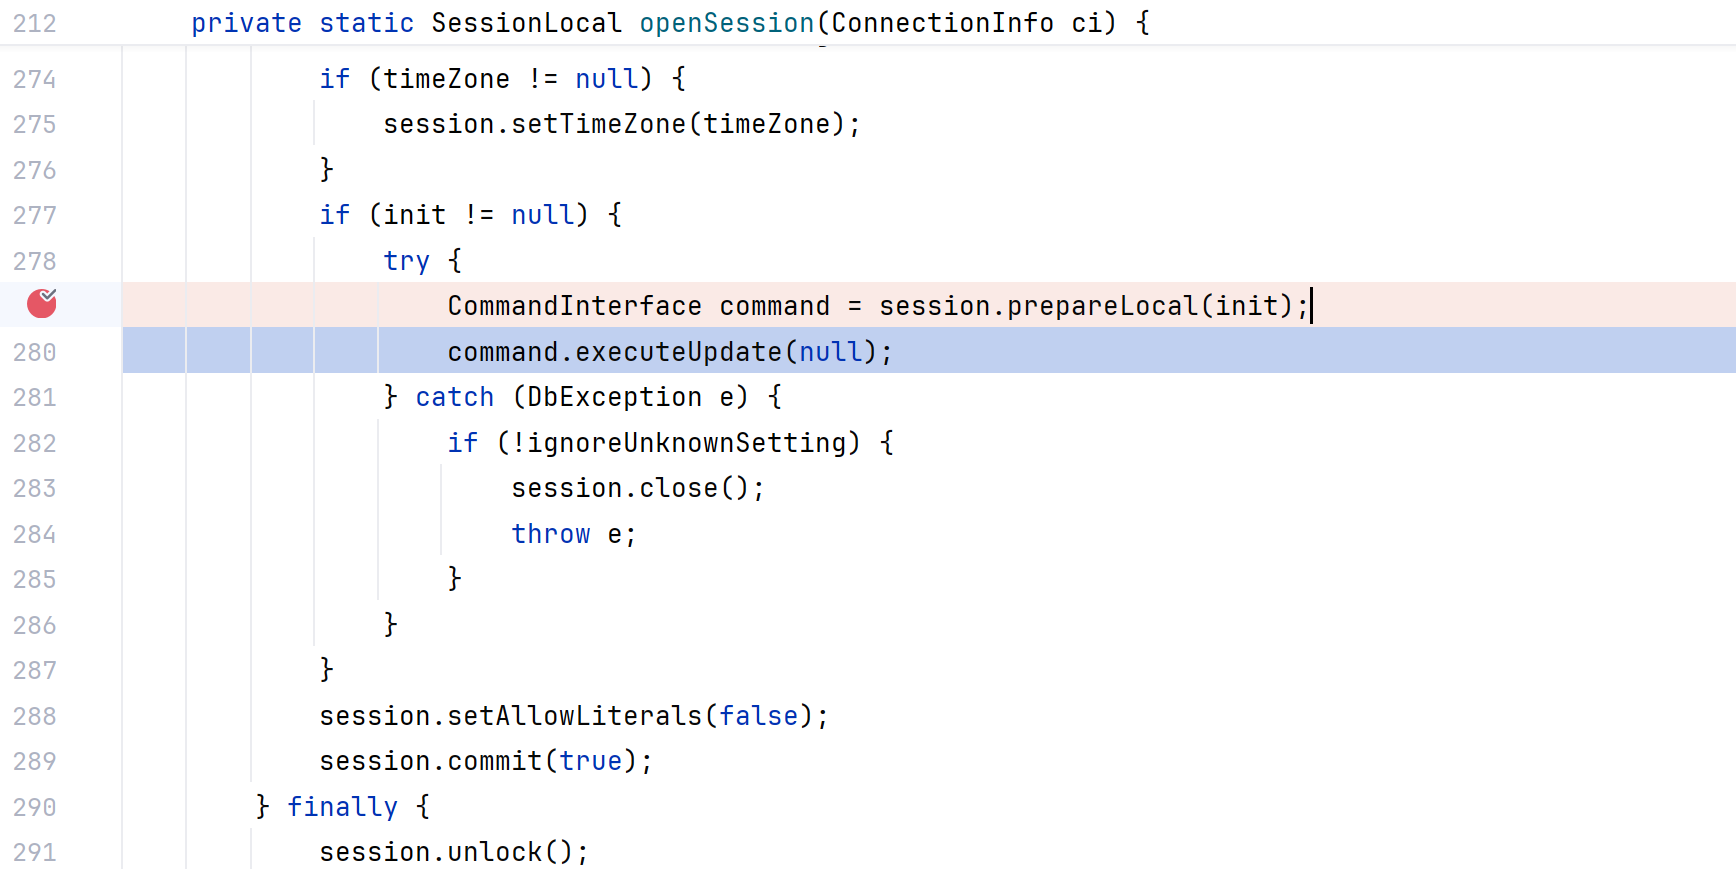Place the cursor on 'throw e;'
The width and height of the screenshot is (1736, 869).
[574, 534]
